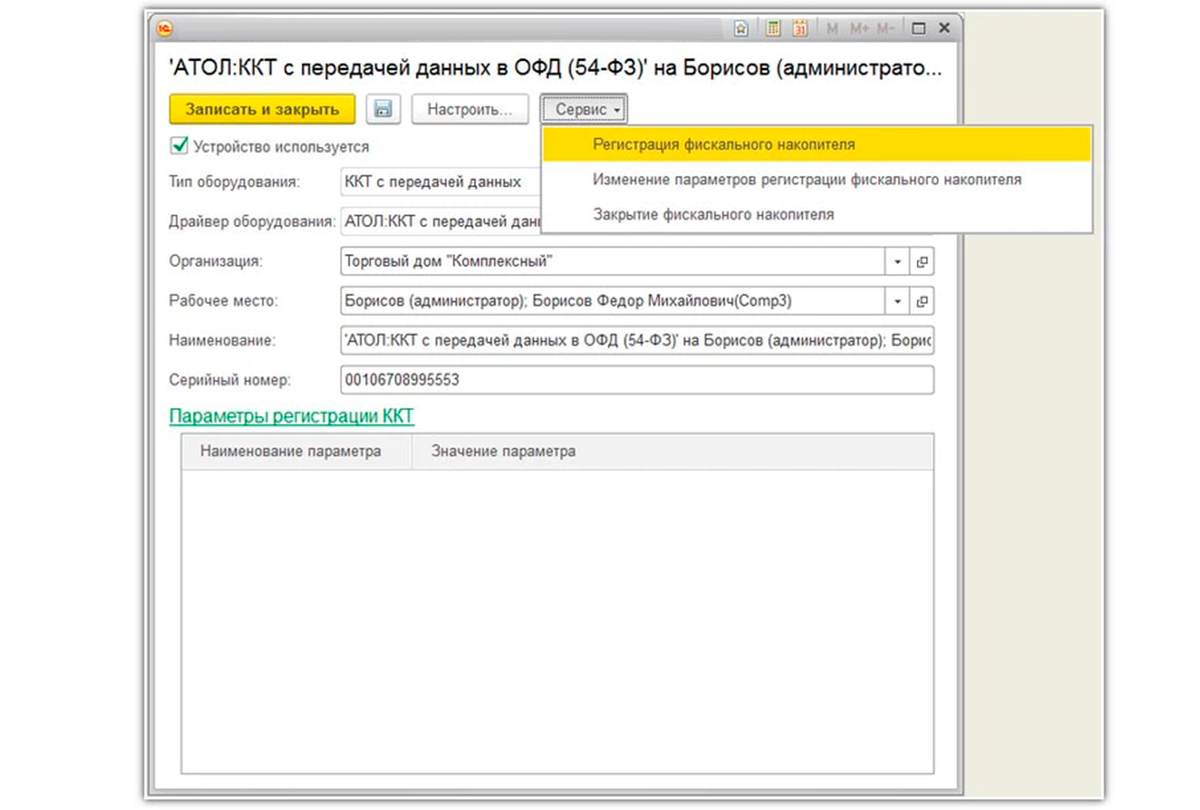
Task: Click the Тип оборудования field
Action: click(440, 182)
